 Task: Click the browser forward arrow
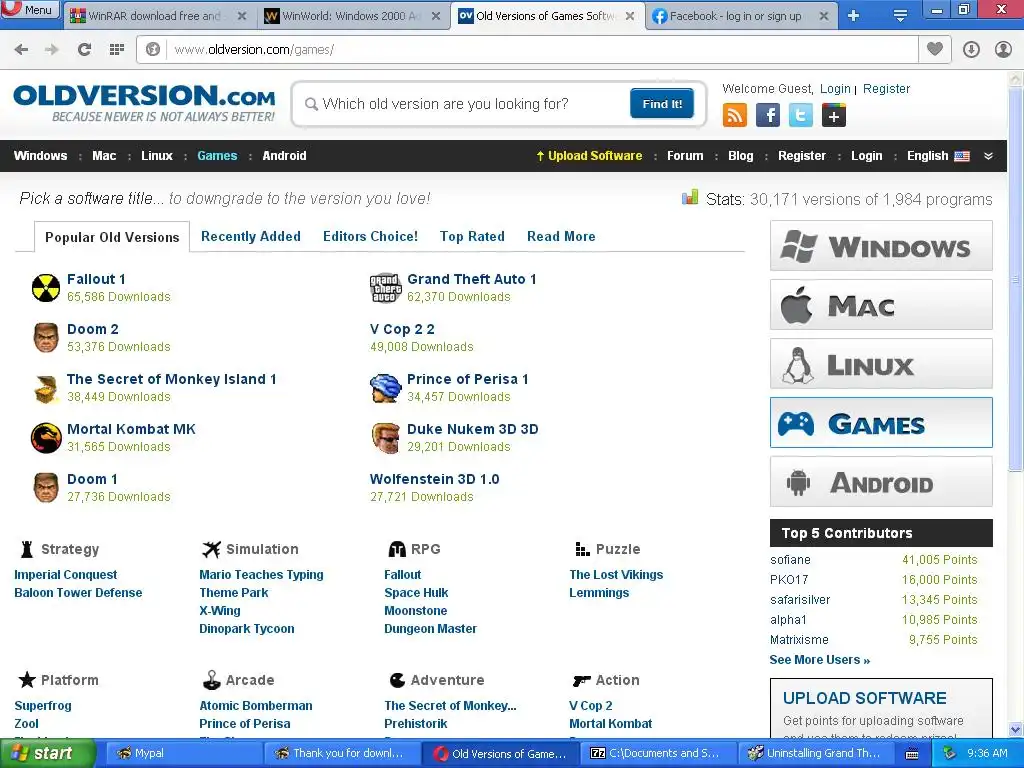(52, 50)
